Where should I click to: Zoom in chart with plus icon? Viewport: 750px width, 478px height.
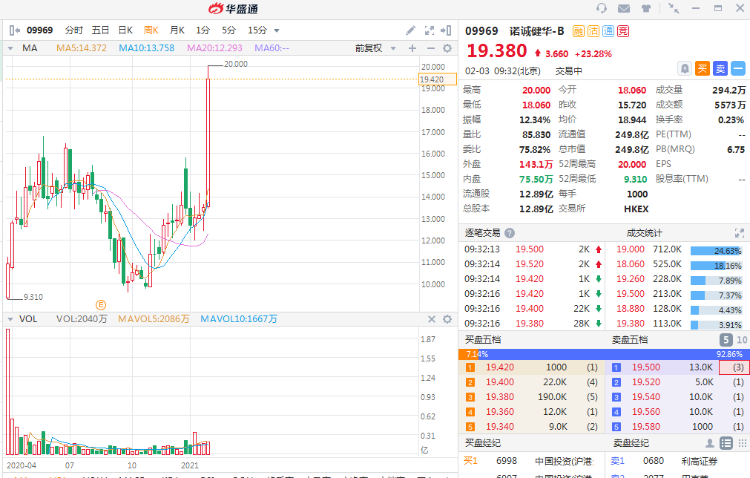[412, 48]
